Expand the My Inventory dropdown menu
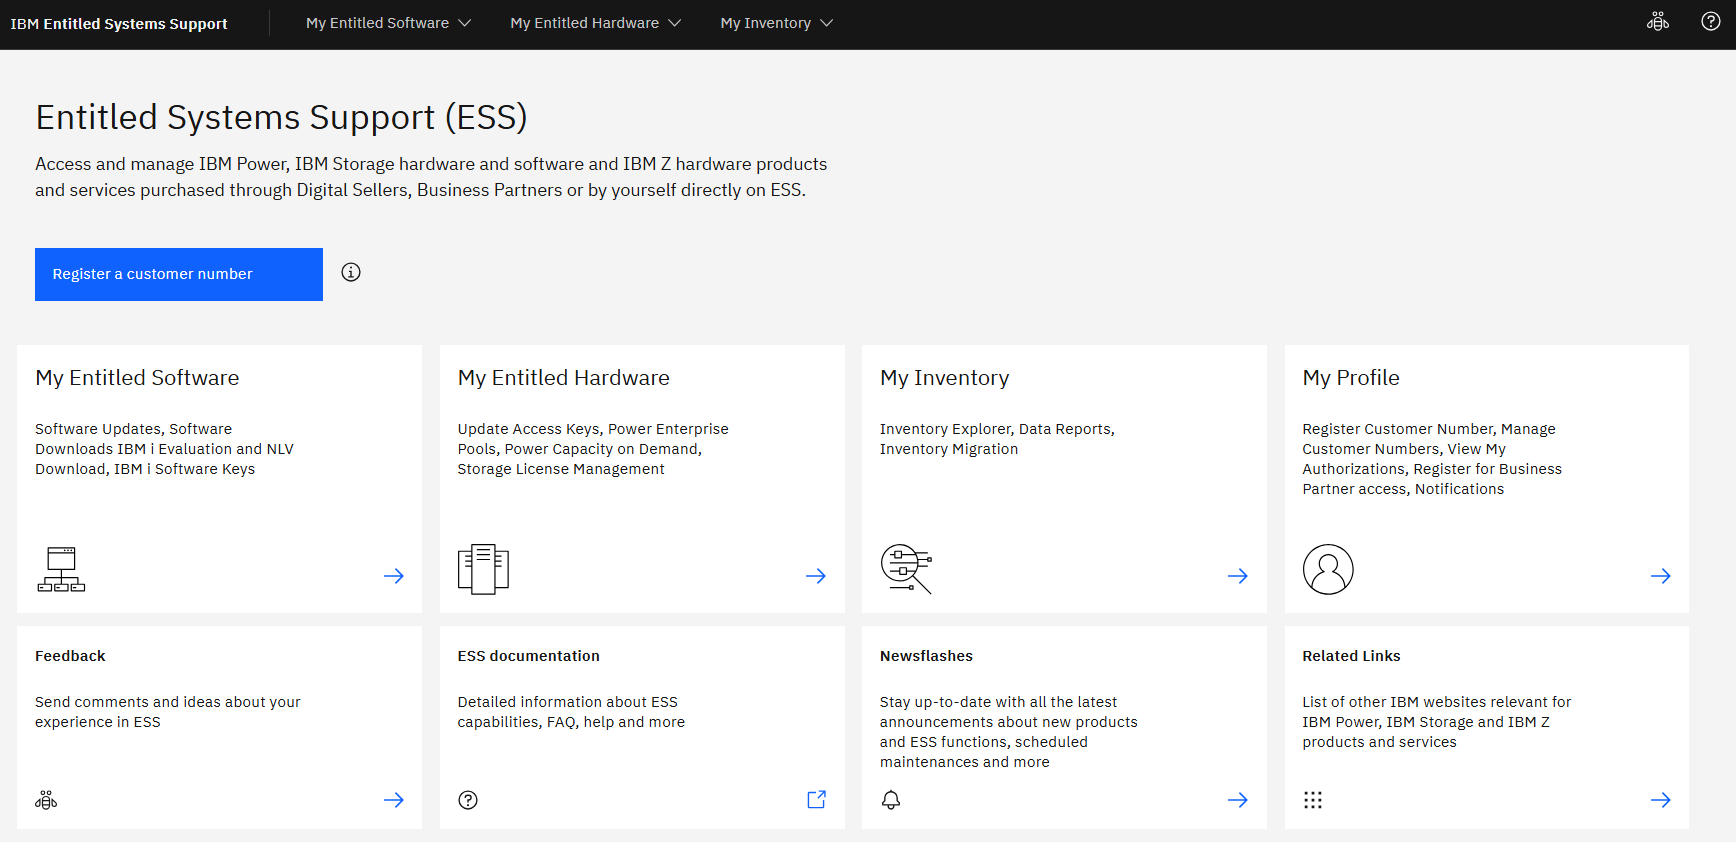Viewport: 1736px width, 842px height. click(x=776, y=23)
